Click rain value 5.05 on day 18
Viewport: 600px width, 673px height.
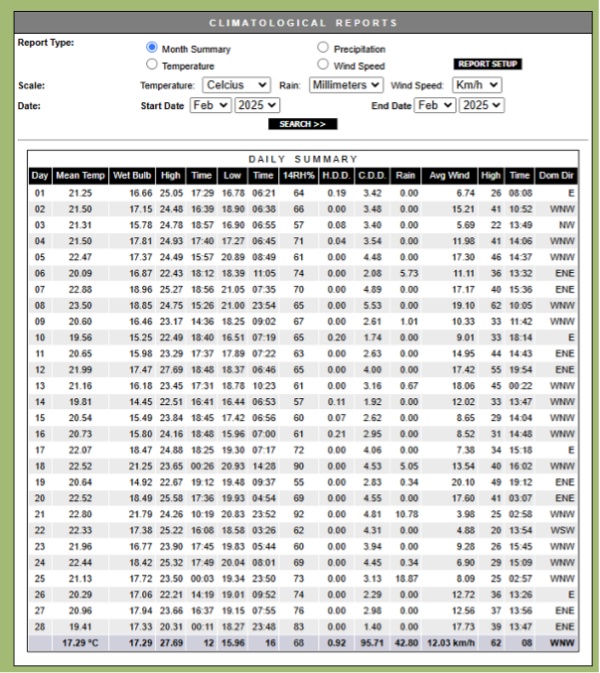(409, 466)
